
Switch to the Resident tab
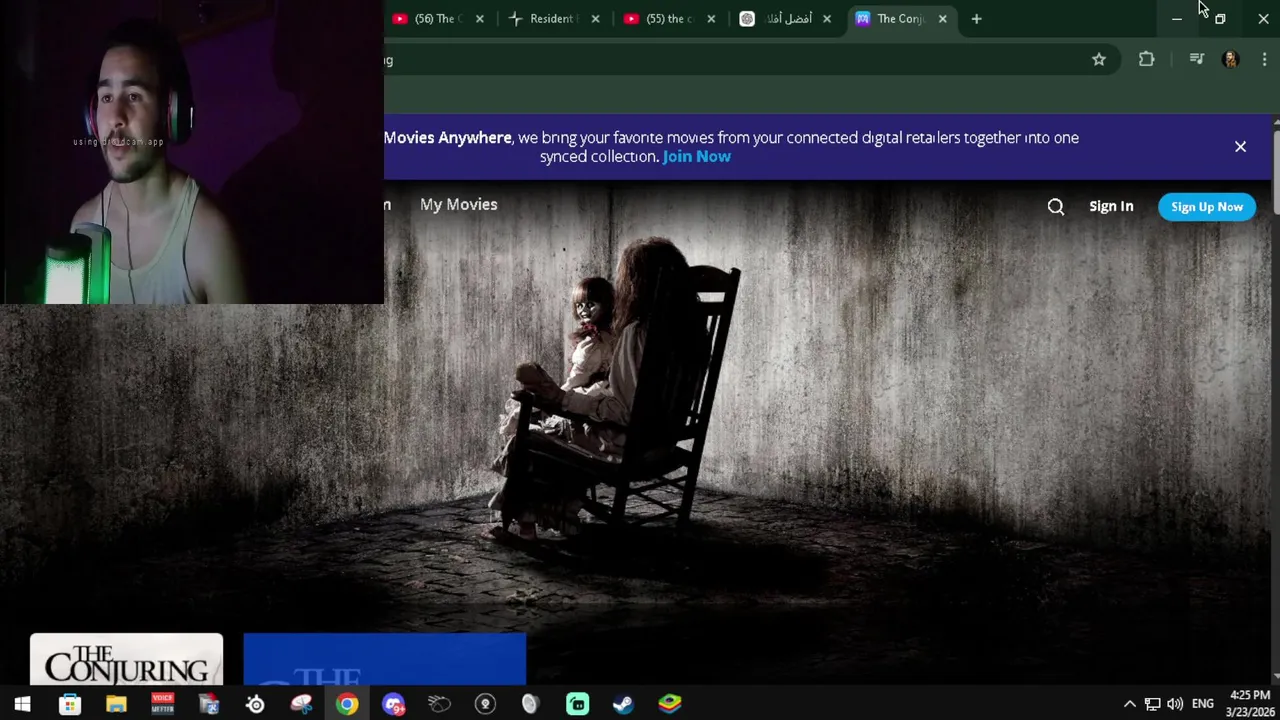point(552,18)
